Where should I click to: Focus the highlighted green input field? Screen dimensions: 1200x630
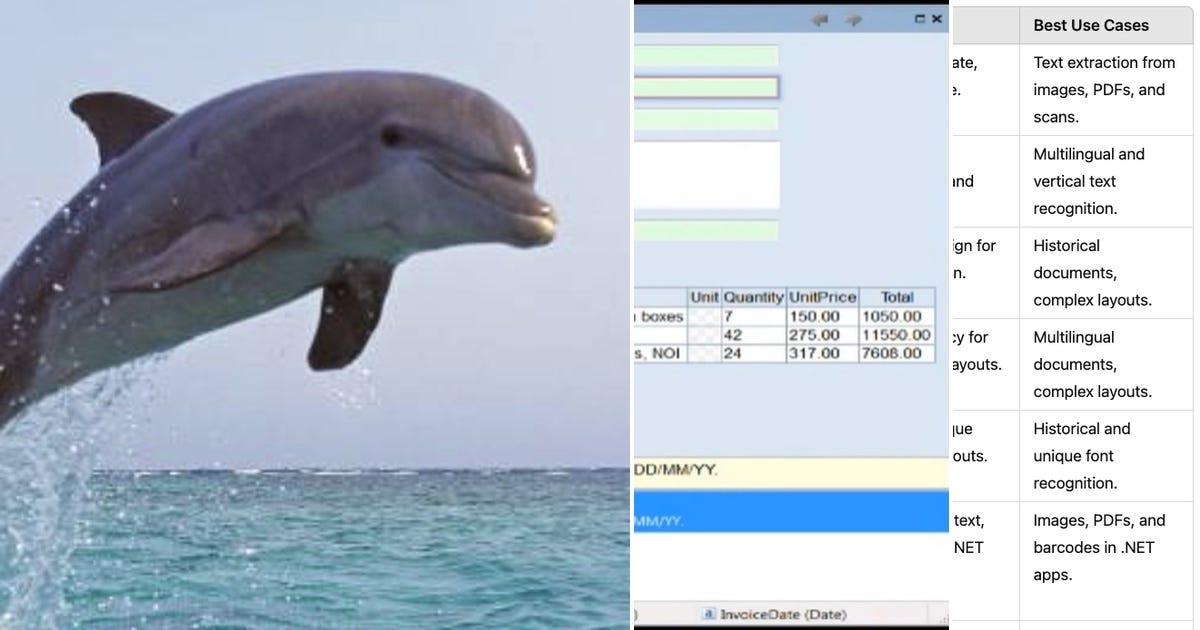(706, 88)
